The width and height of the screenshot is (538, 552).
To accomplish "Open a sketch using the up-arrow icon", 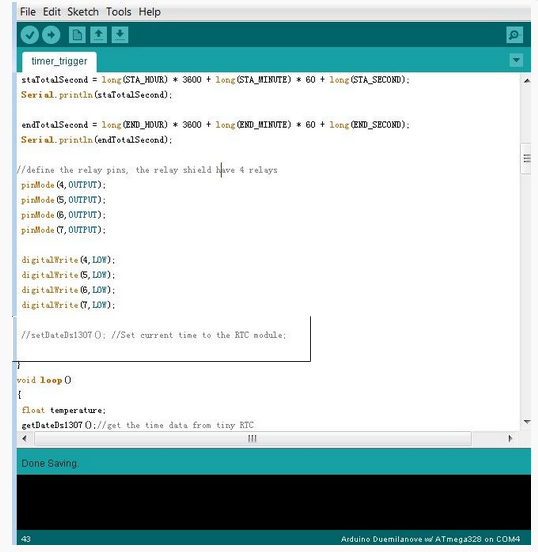I will click(99, 35).
